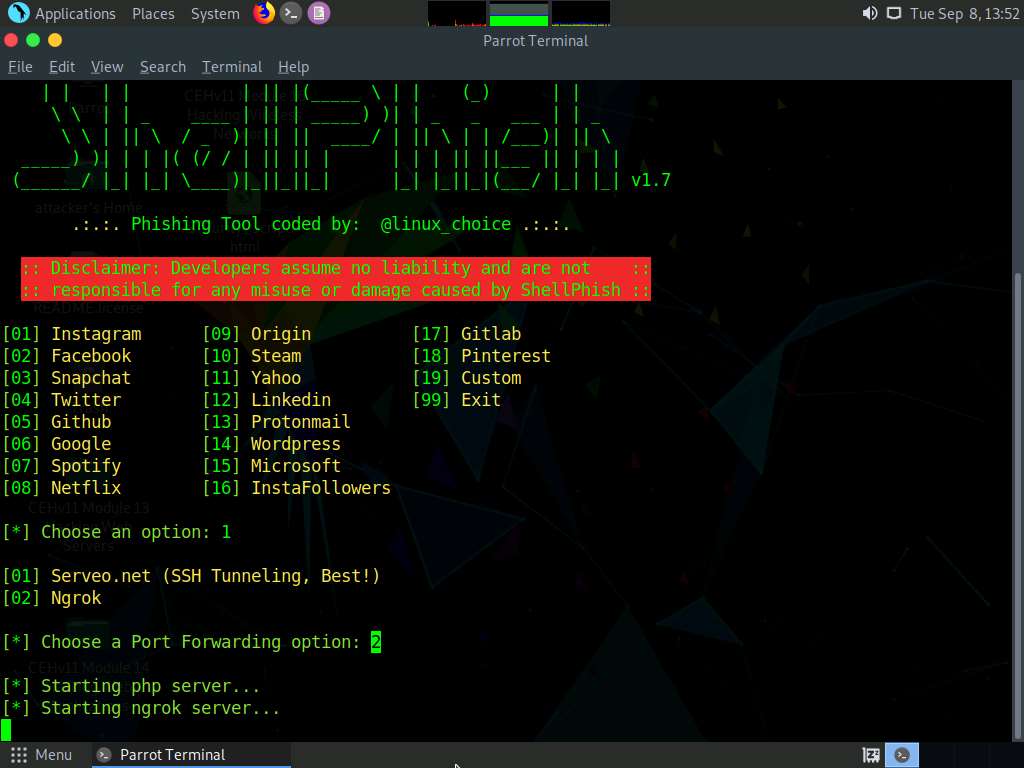Open the Edit menu
Screen dimensions: 1024x768
[62, 67]
